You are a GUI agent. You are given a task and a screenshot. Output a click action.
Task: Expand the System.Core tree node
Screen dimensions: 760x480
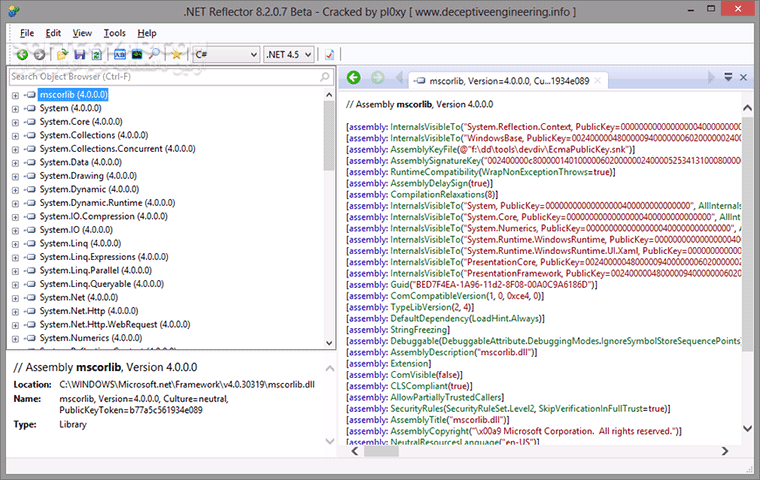click(15, 122)
